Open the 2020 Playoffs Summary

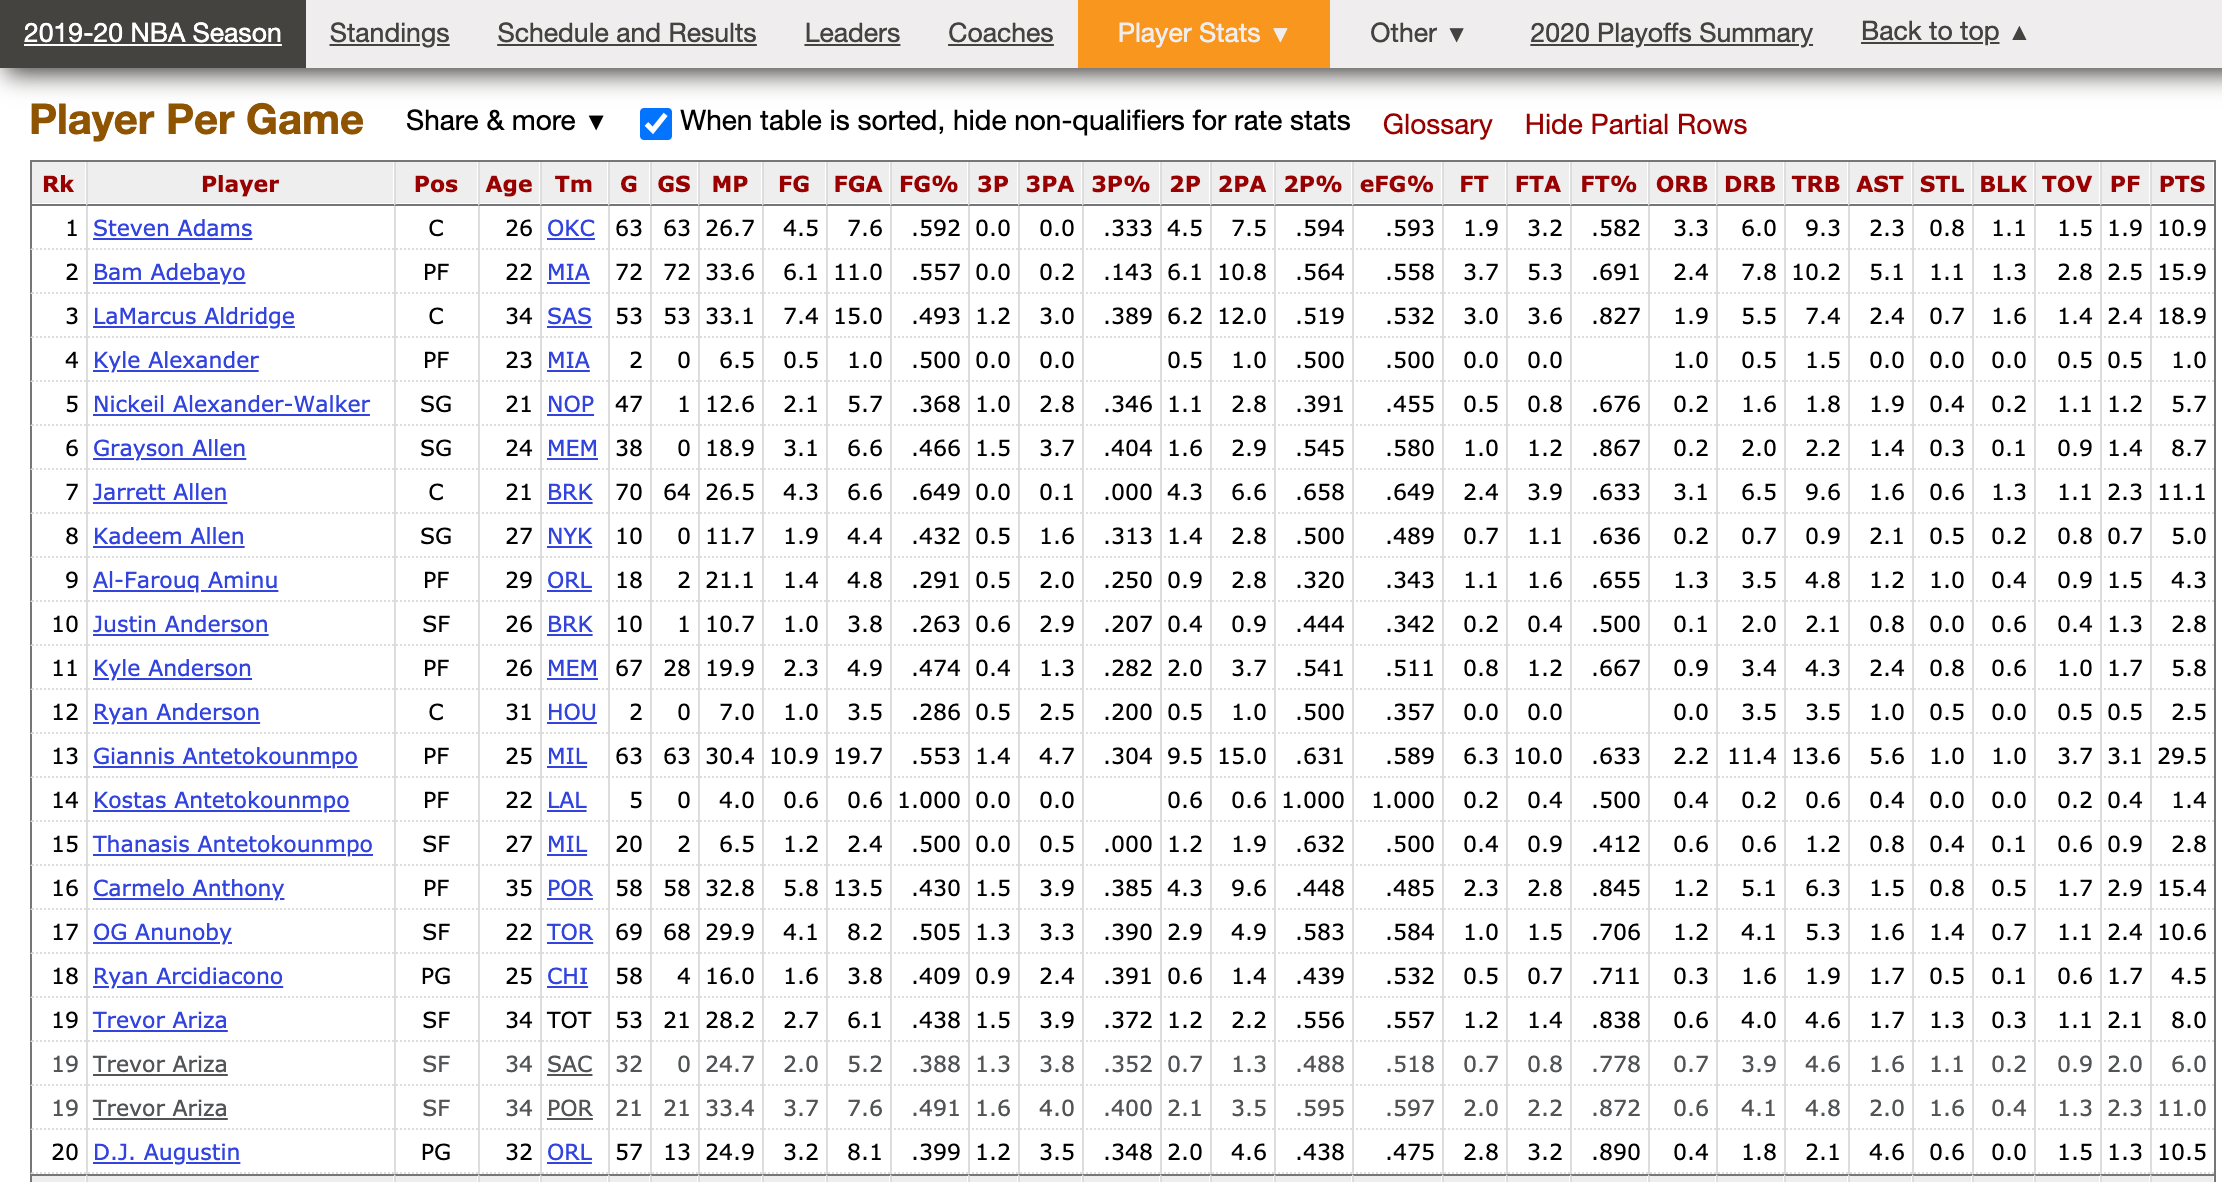click(x=1670, y=34)
